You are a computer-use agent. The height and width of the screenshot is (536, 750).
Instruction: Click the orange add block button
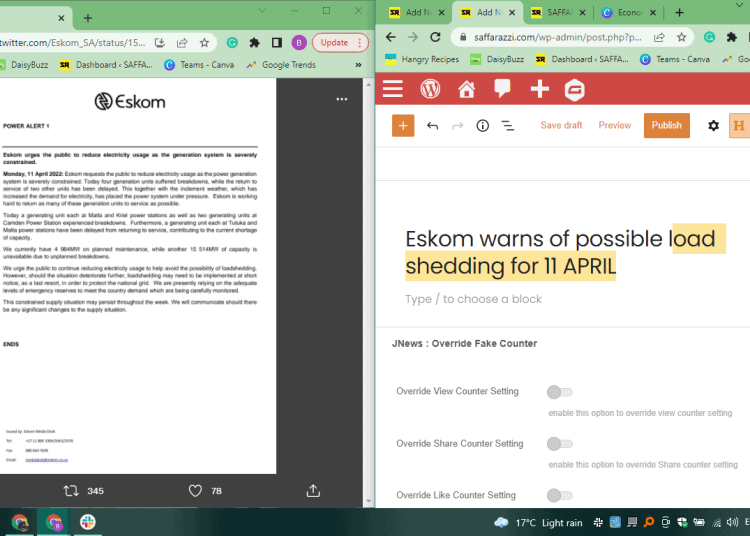tap(403, 125)
